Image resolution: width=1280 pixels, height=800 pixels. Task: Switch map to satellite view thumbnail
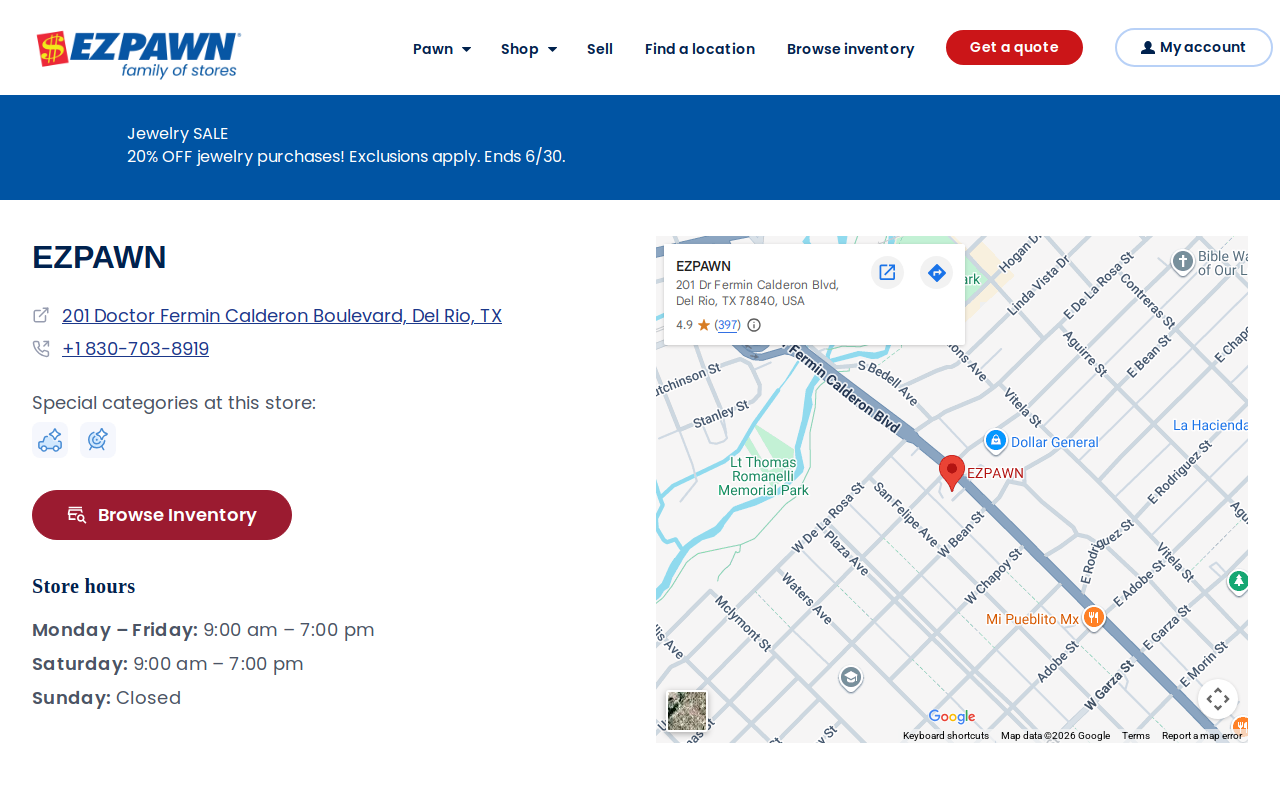click(687, 711)
